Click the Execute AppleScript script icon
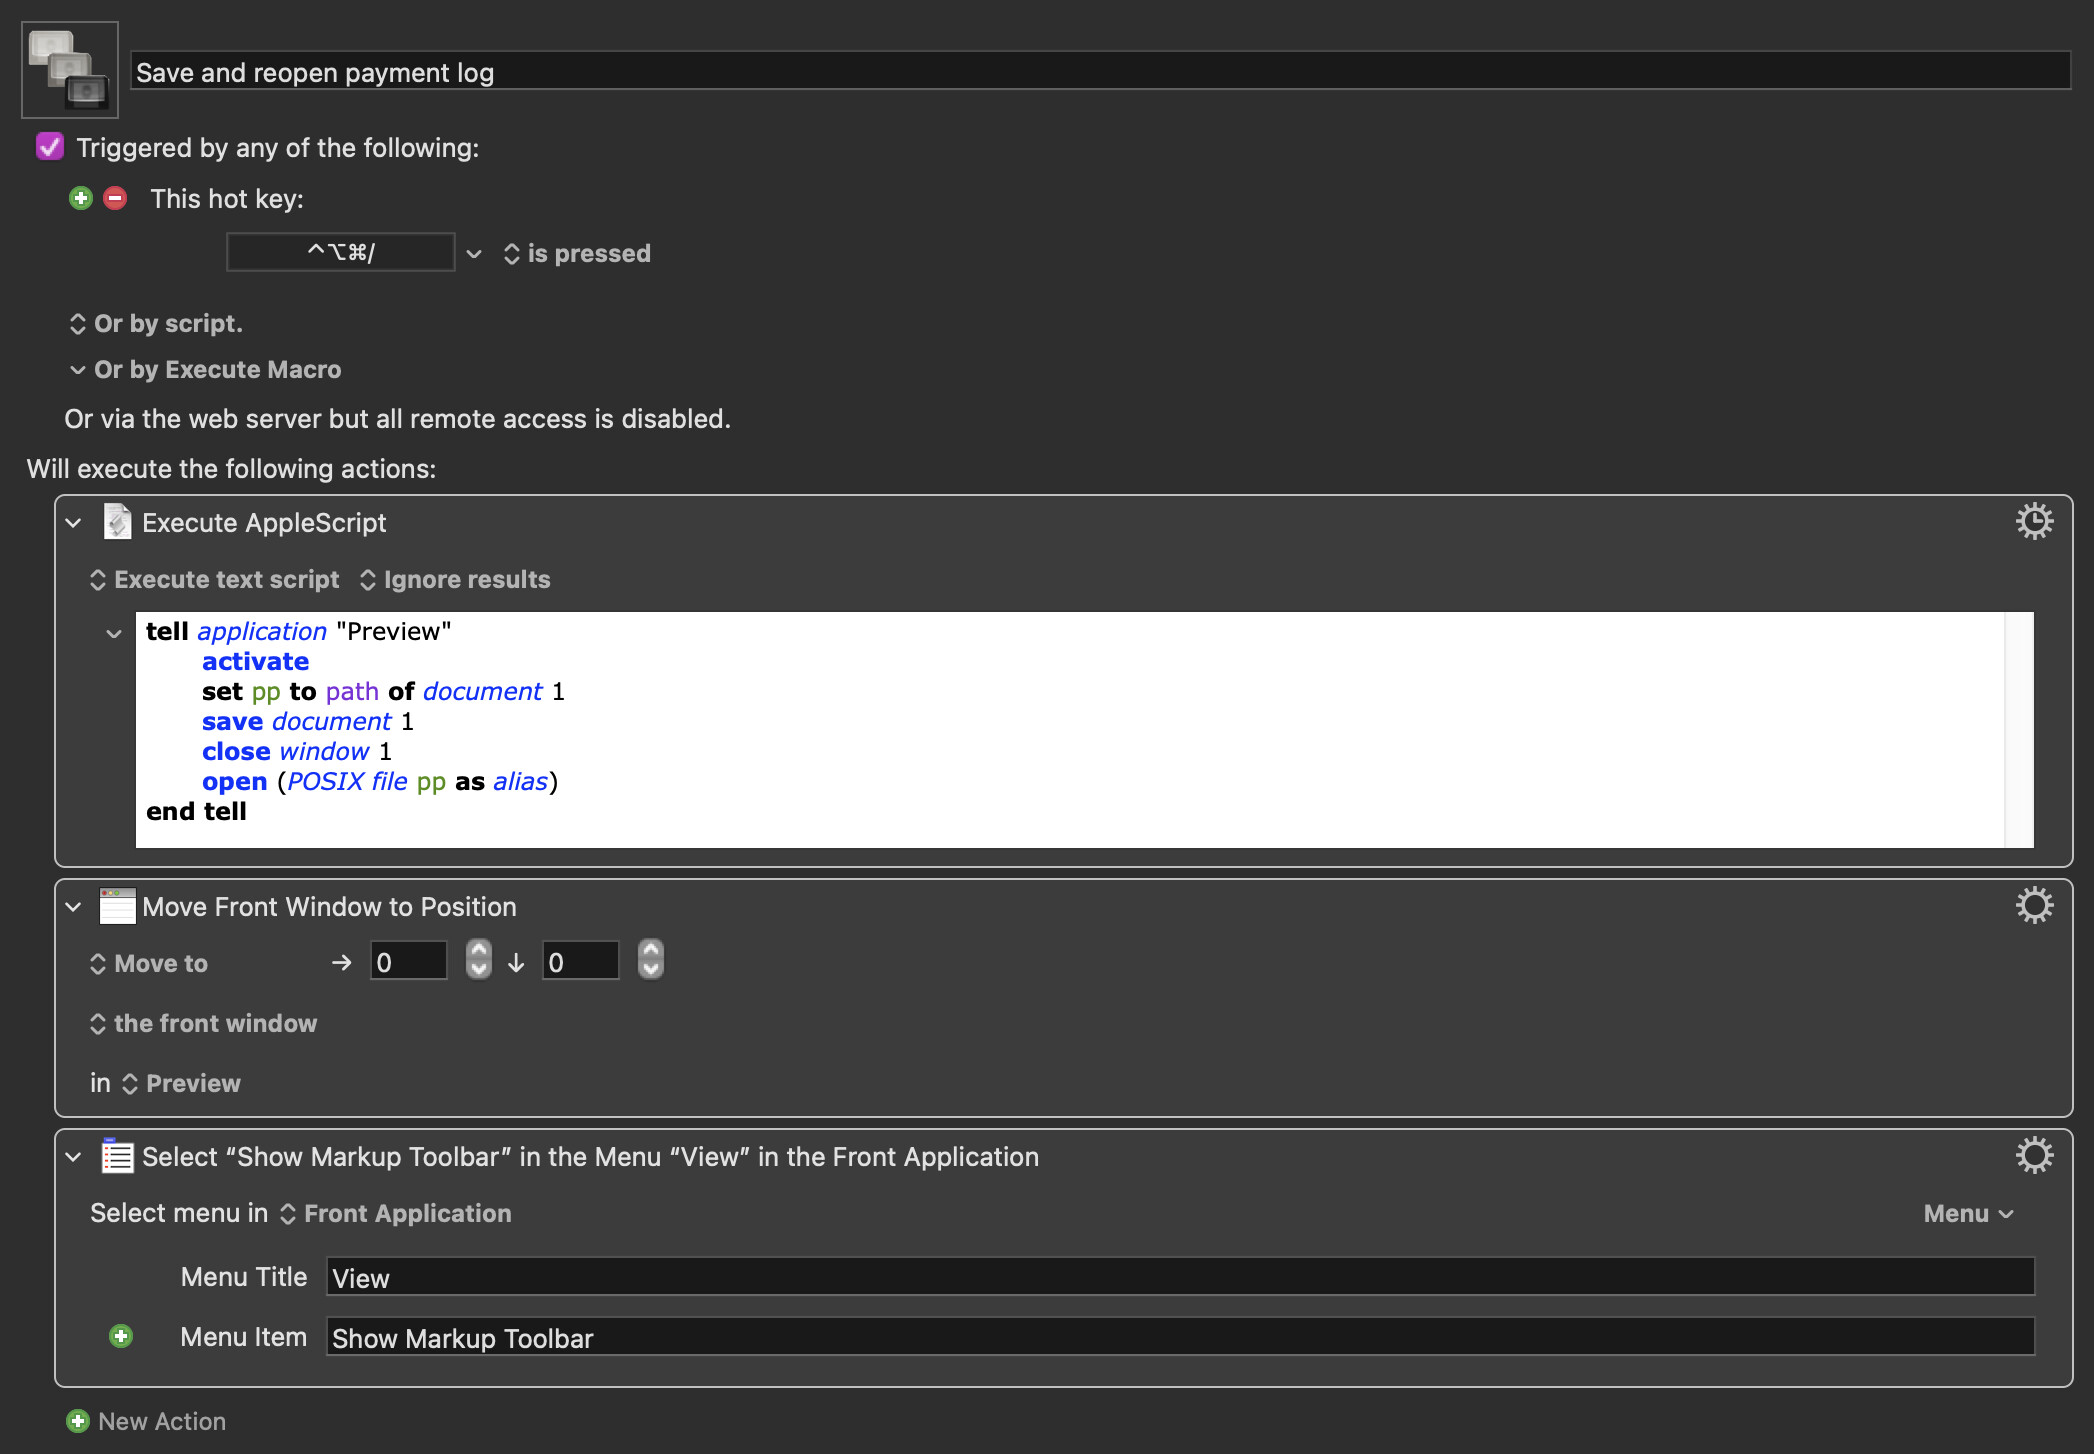Image resolution: width=2094 pixels, height=1454 pixels. [117, 522]
